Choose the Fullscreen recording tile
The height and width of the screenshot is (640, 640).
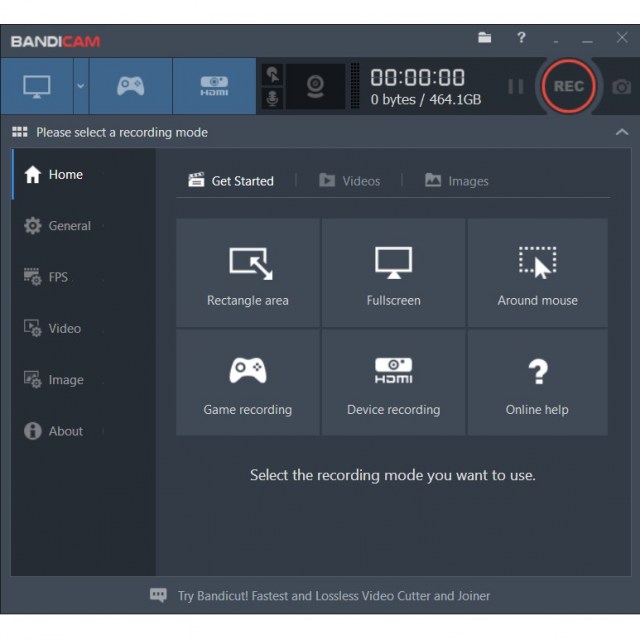pyautogui.click(x=393, y=273)
